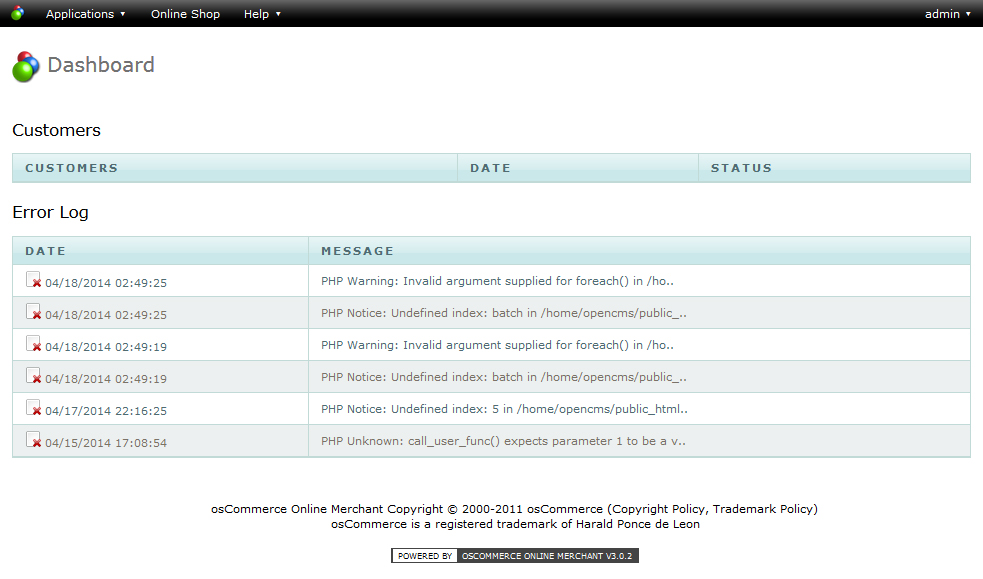Delete the 04/17/2014 22:16:25 log entry
Screen dimensions: 983x579
[34, 408]
